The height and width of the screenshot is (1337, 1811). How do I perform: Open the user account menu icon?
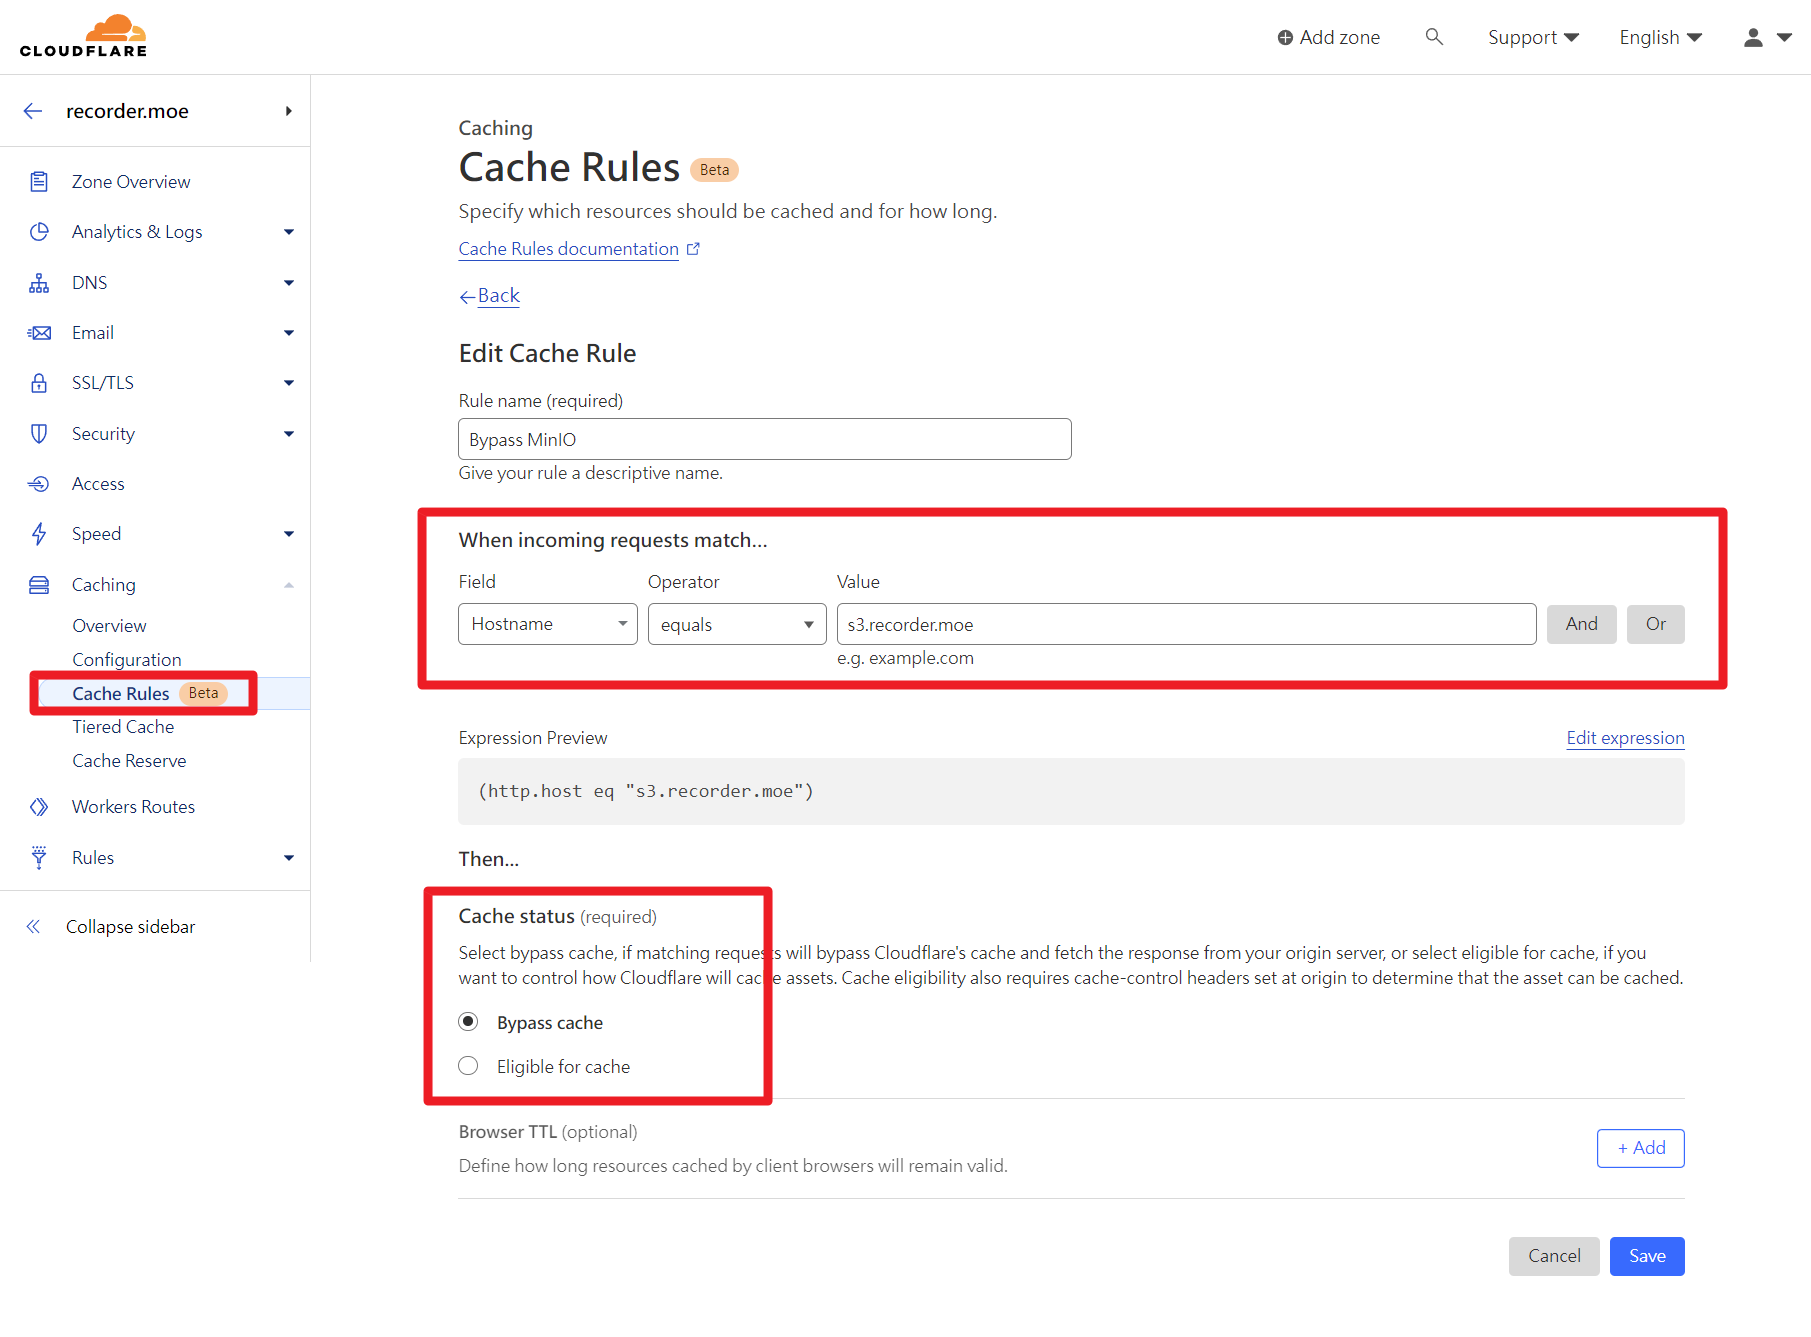[x=1753, y=37]
